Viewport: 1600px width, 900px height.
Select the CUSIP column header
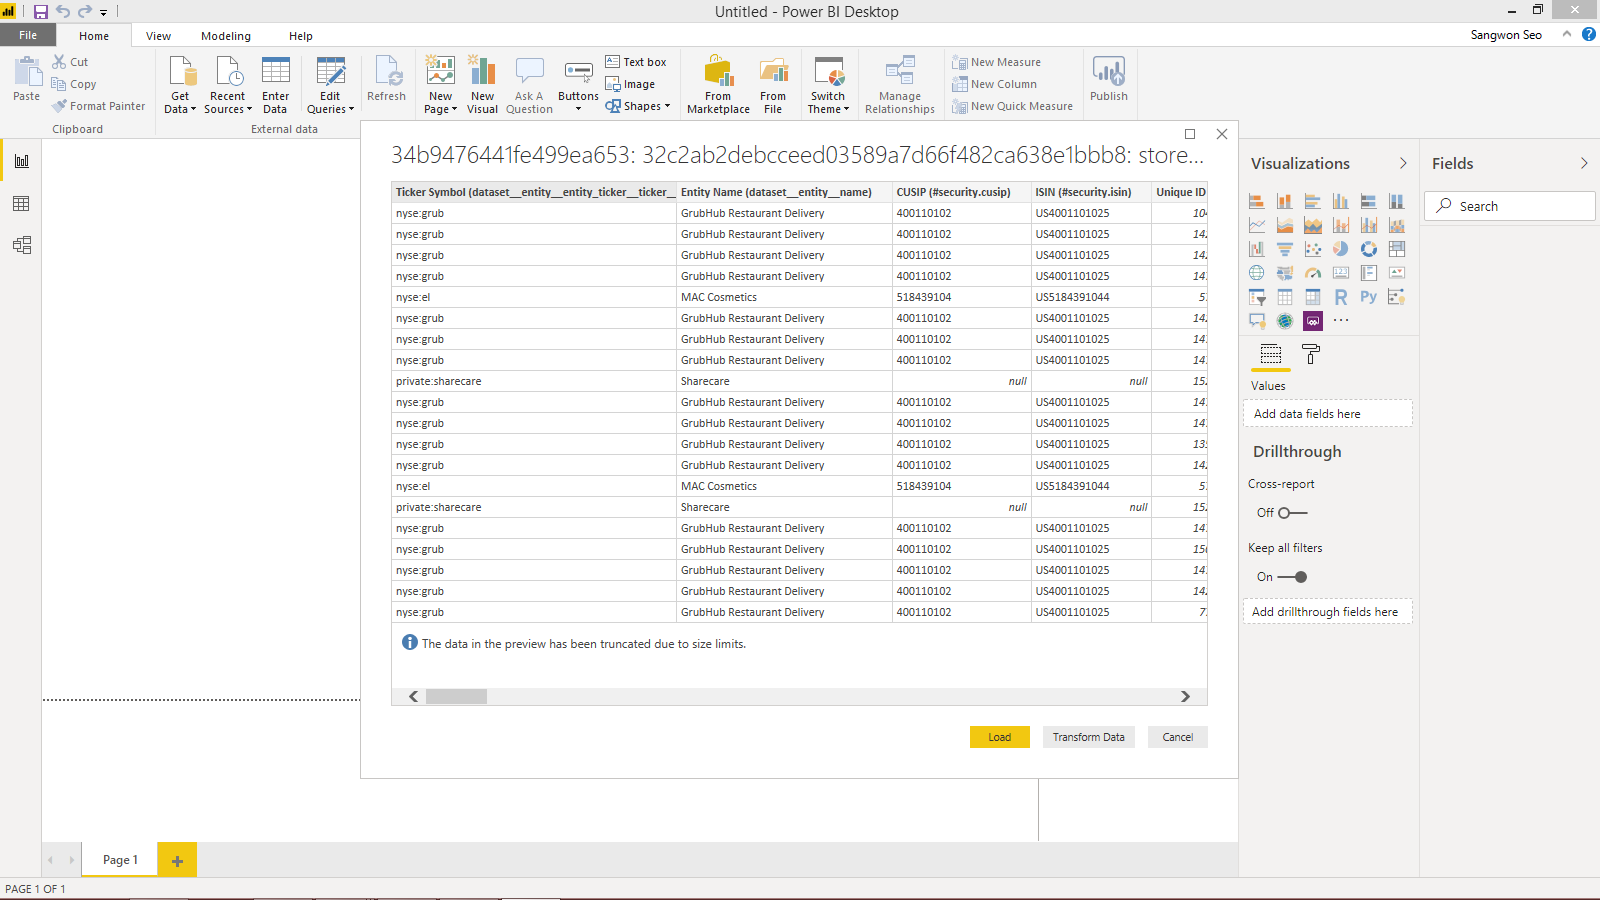point(962,192)
